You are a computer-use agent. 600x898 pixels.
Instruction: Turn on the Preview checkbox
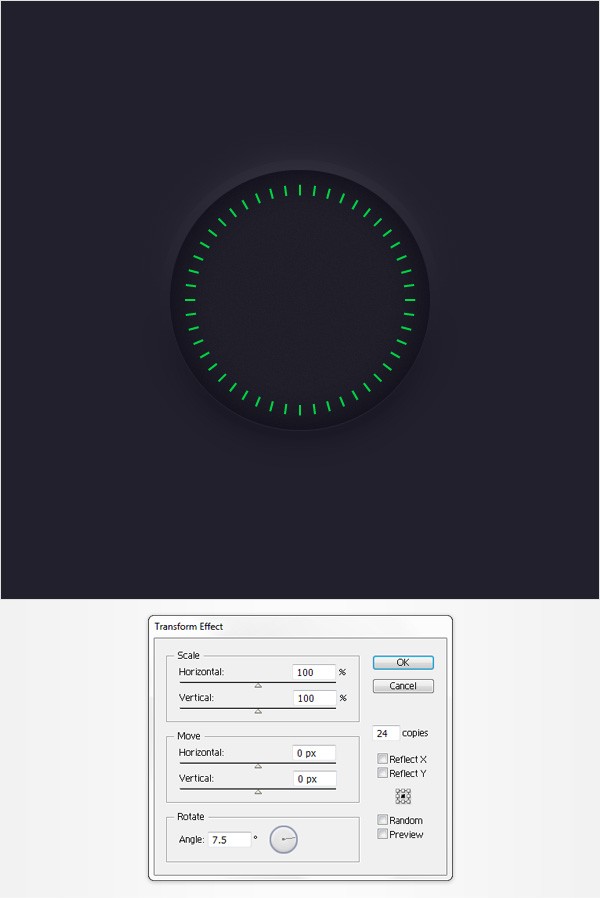click(x=382, y=834)
